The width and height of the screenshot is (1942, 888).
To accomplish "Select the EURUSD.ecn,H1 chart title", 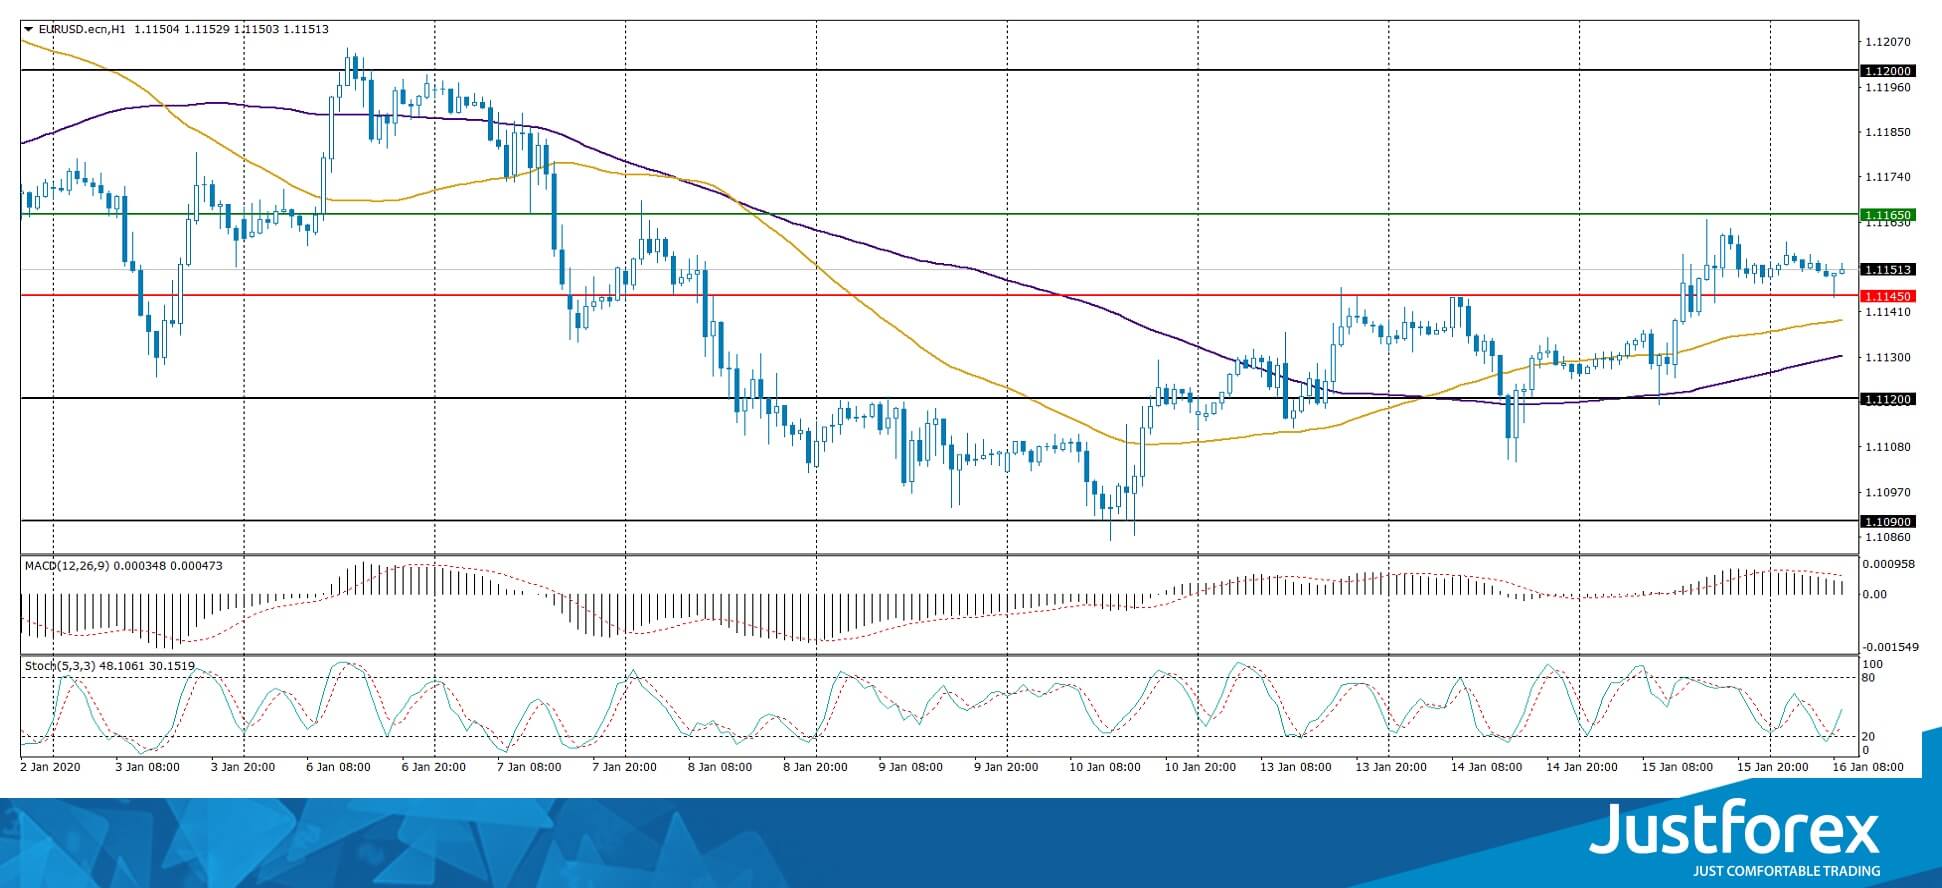I will tap(82, 30).
